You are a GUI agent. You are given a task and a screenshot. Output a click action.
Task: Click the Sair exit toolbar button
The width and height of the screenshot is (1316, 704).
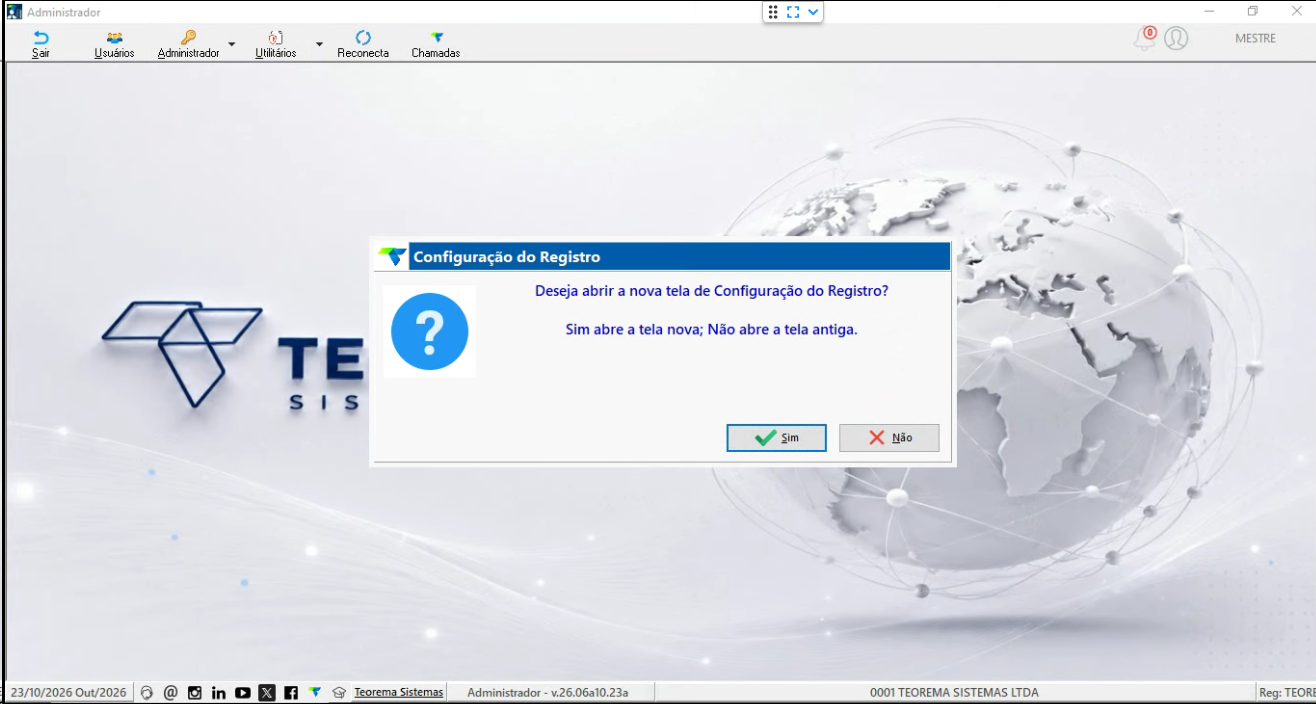[41, 44]
